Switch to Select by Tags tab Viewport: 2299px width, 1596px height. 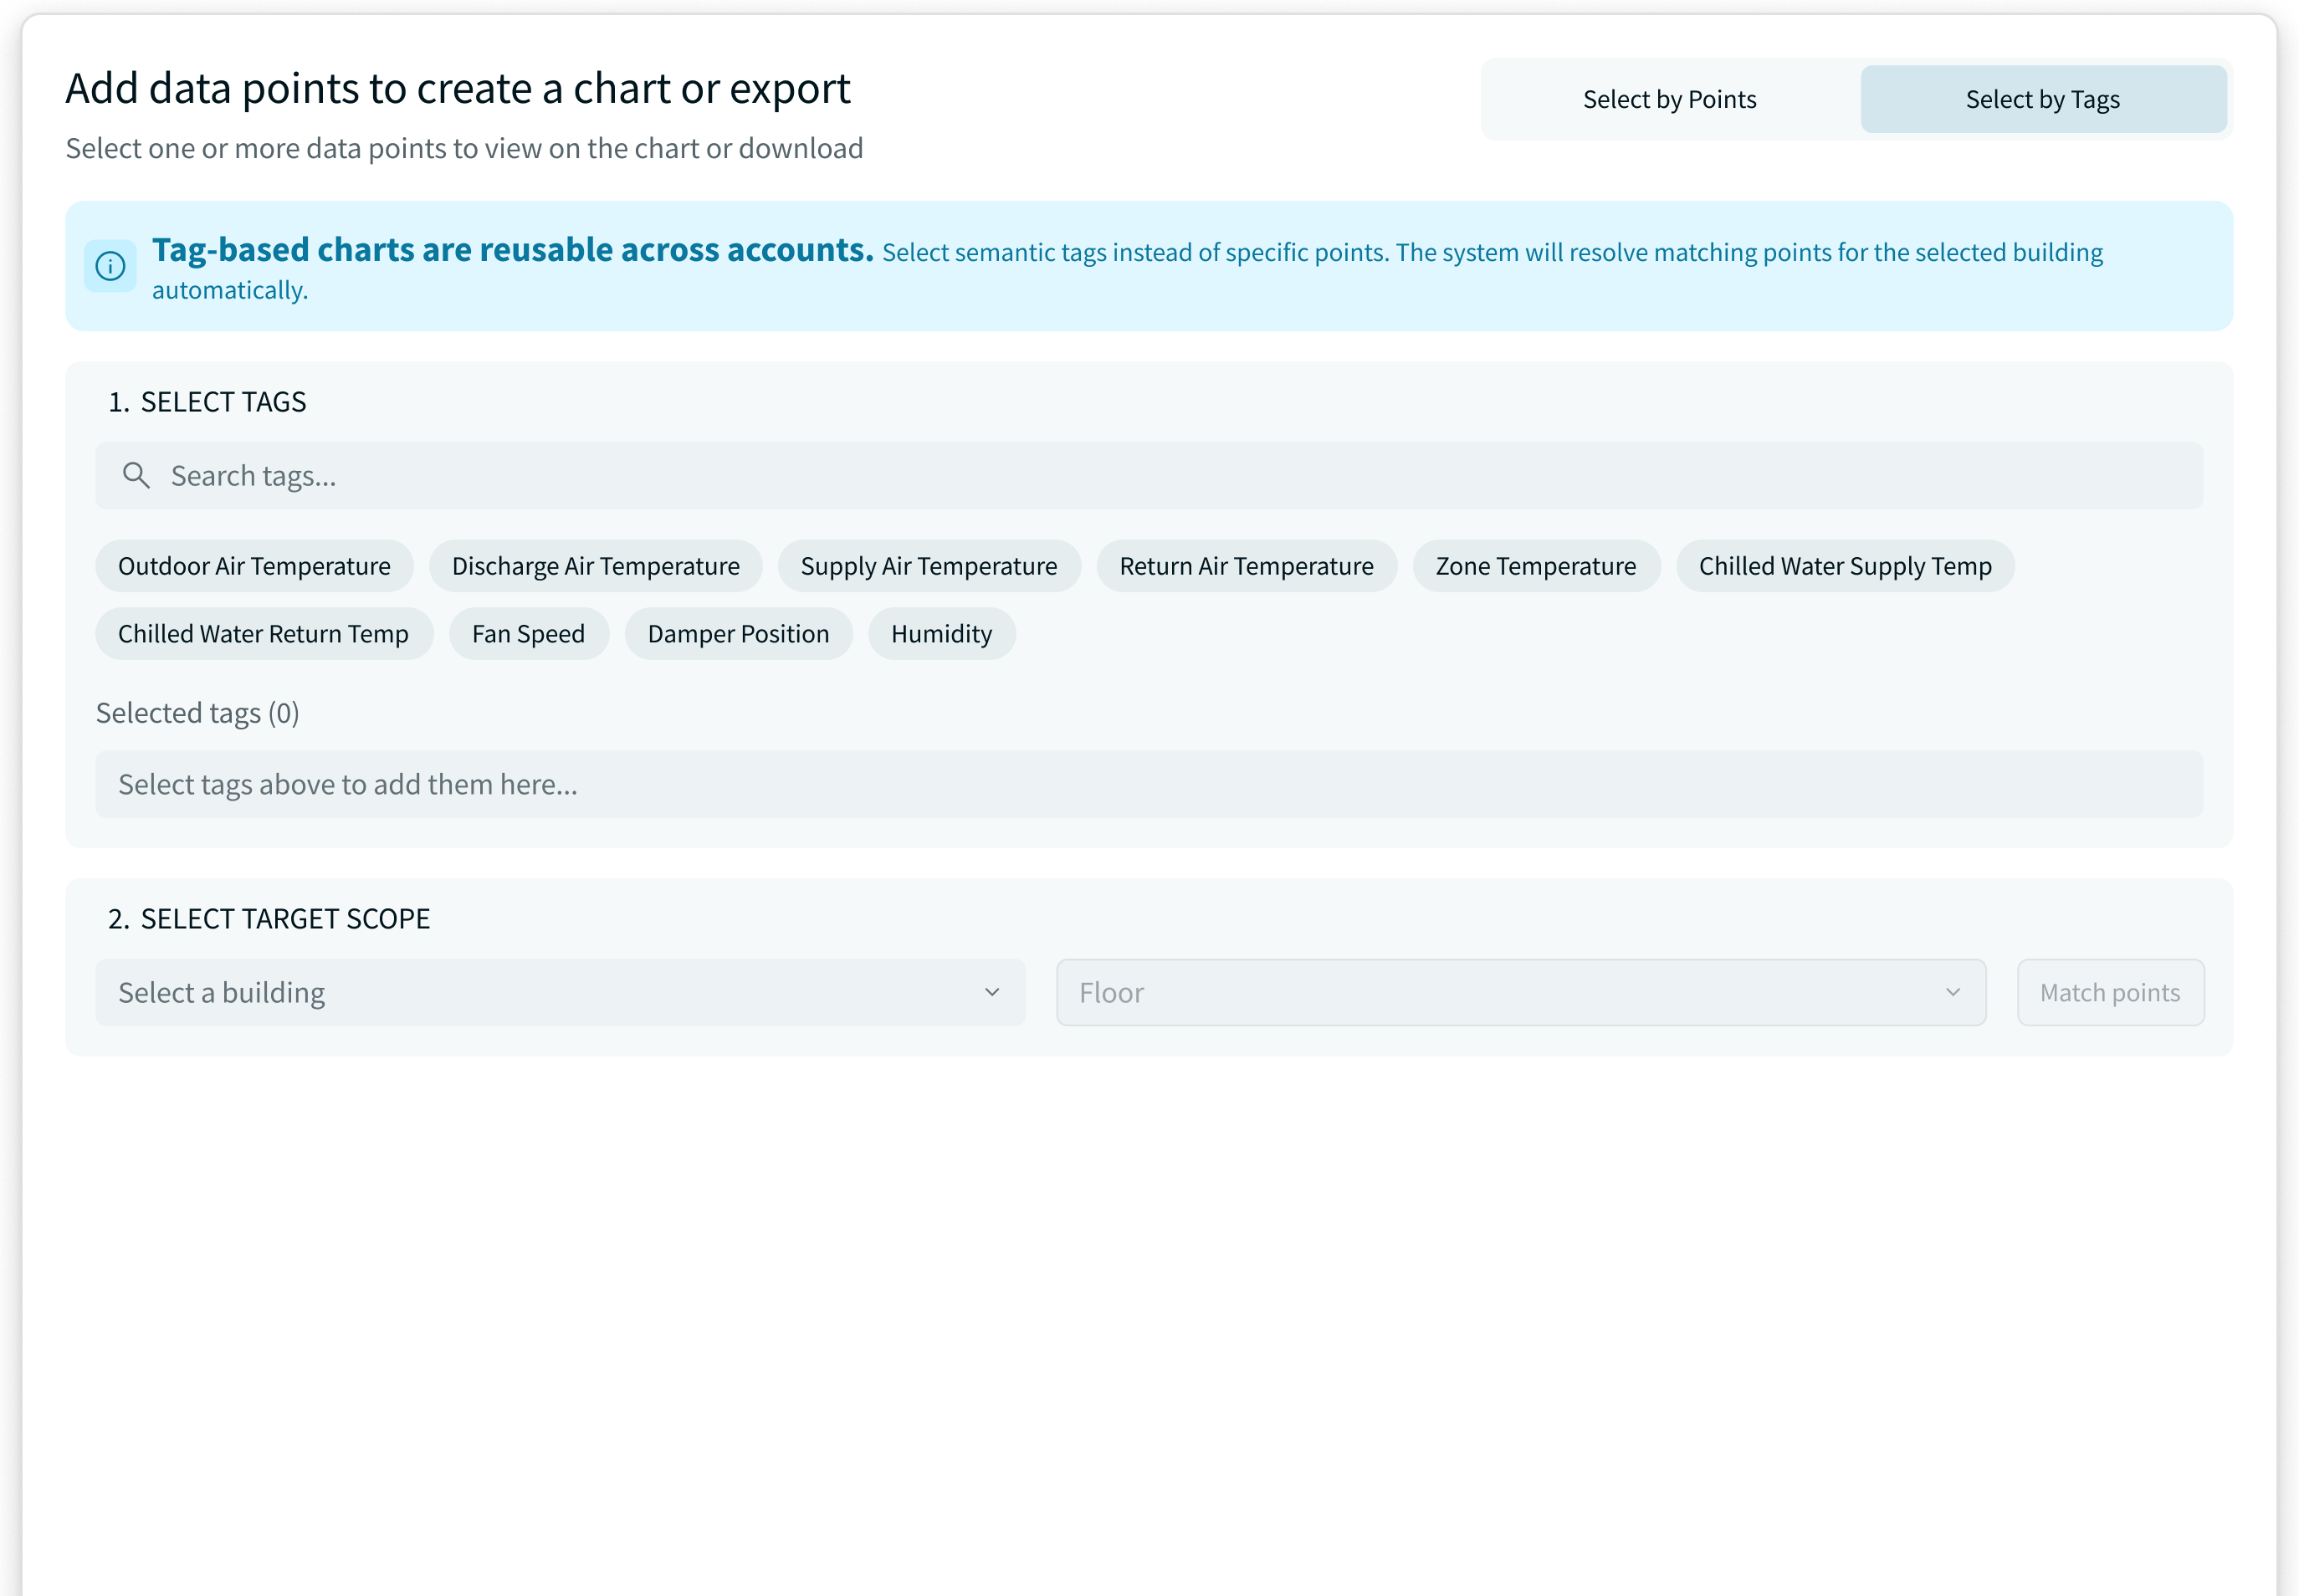[x=2042, y=99]
